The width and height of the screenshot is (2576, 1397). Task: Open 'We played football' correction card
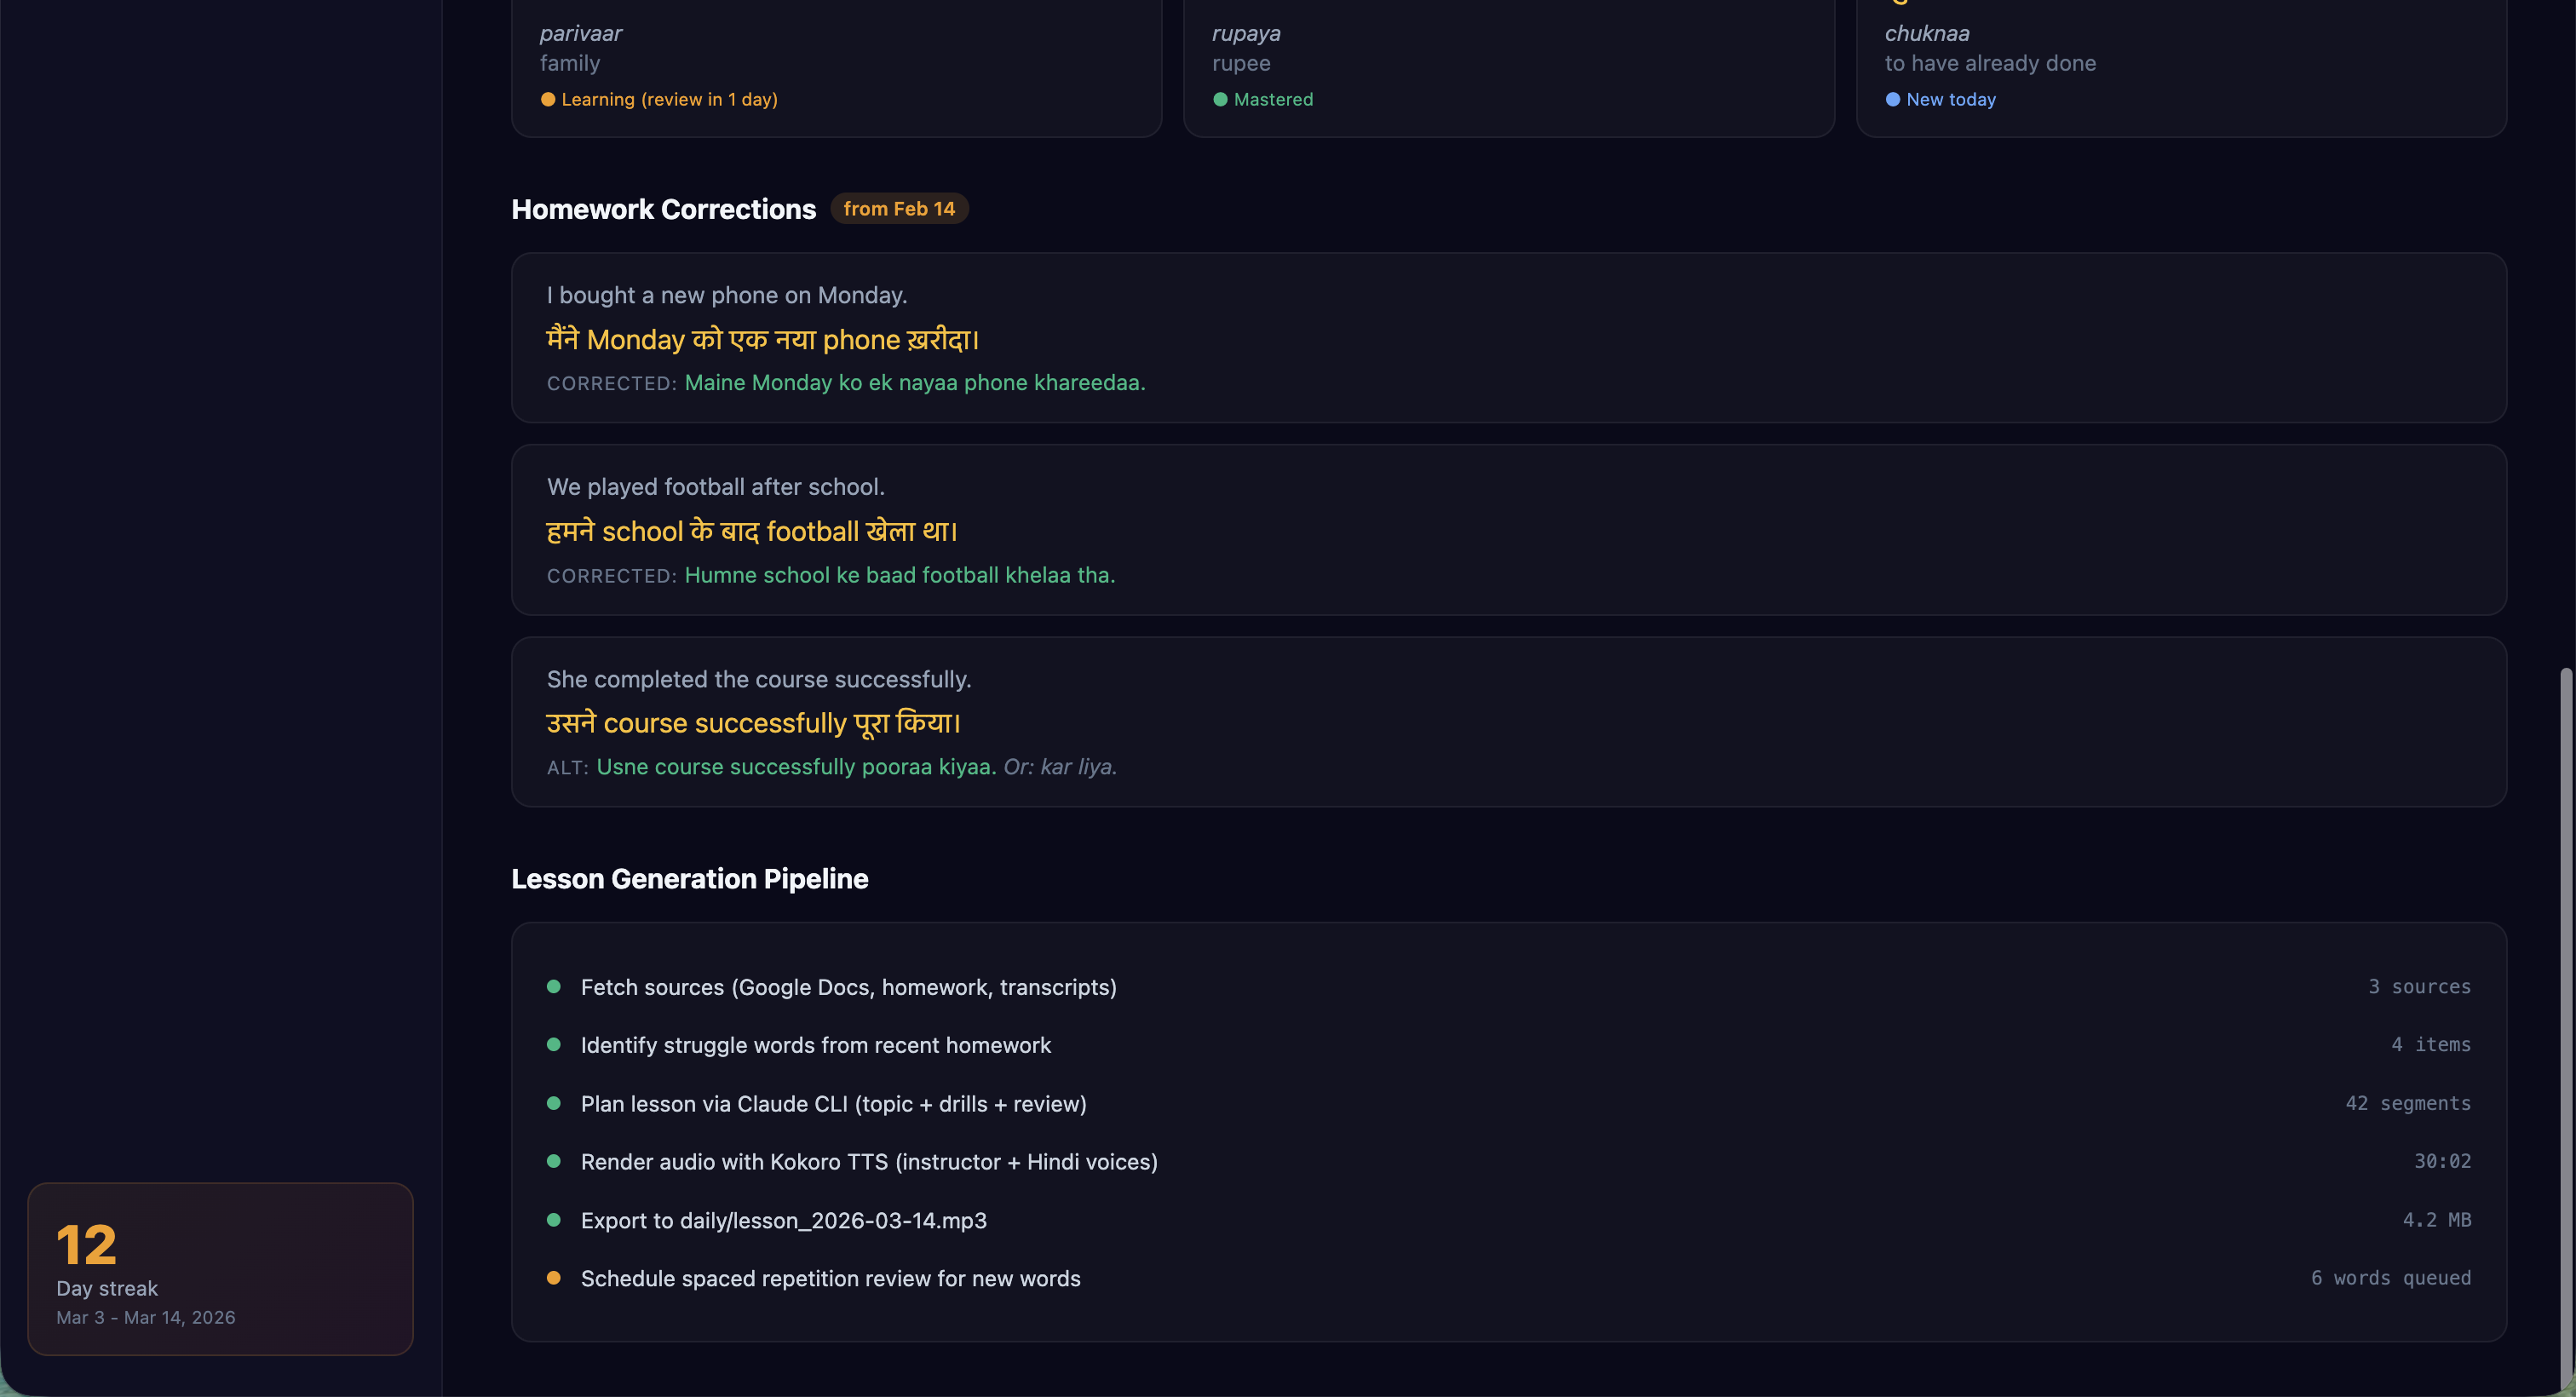click(x=1508, y=530)
